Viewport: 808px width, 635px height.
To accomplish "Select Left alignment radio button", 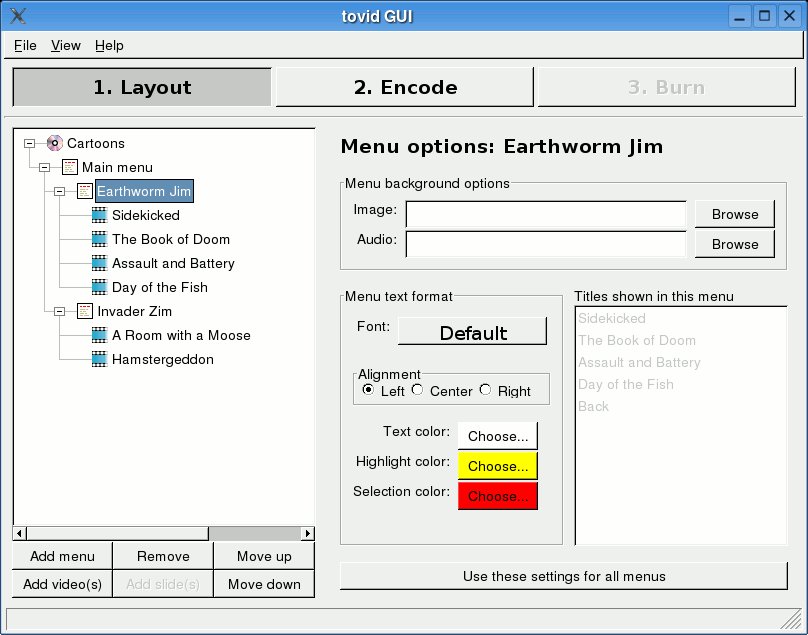I will click(x=368, y=390).
